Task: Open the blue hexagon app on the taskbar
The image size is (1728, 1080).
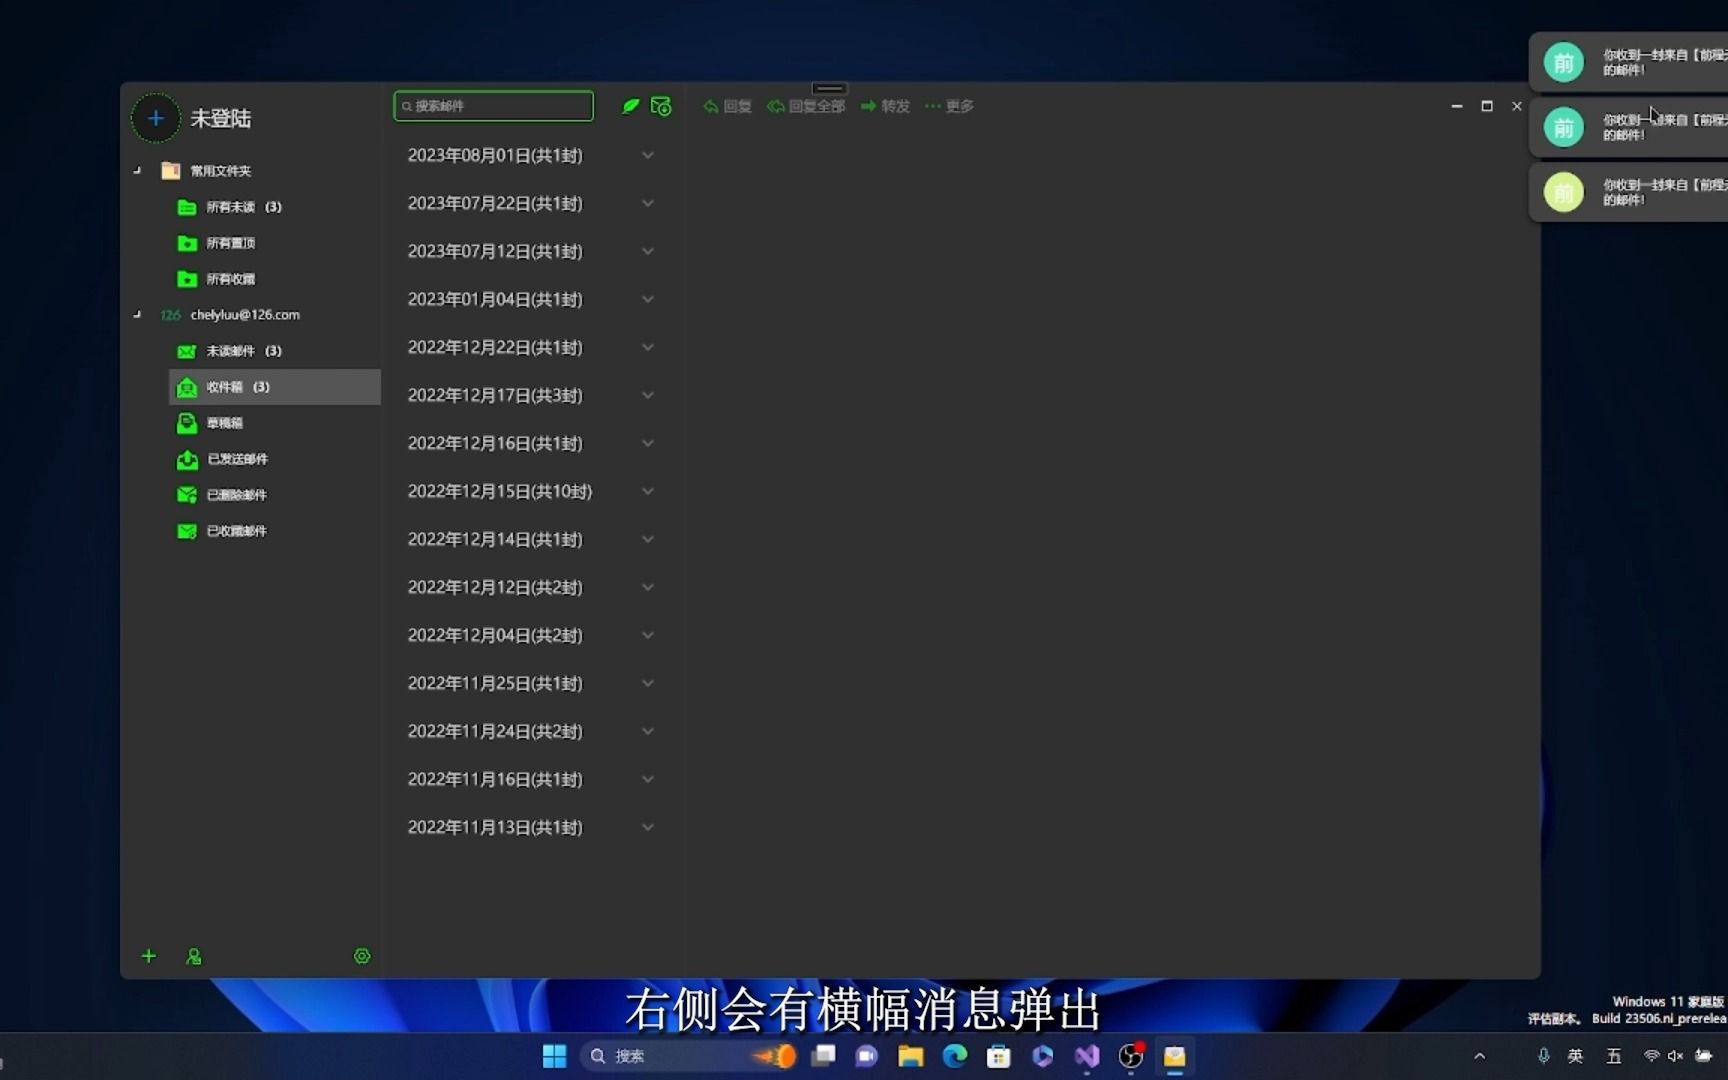Action: point(1042,1056)
